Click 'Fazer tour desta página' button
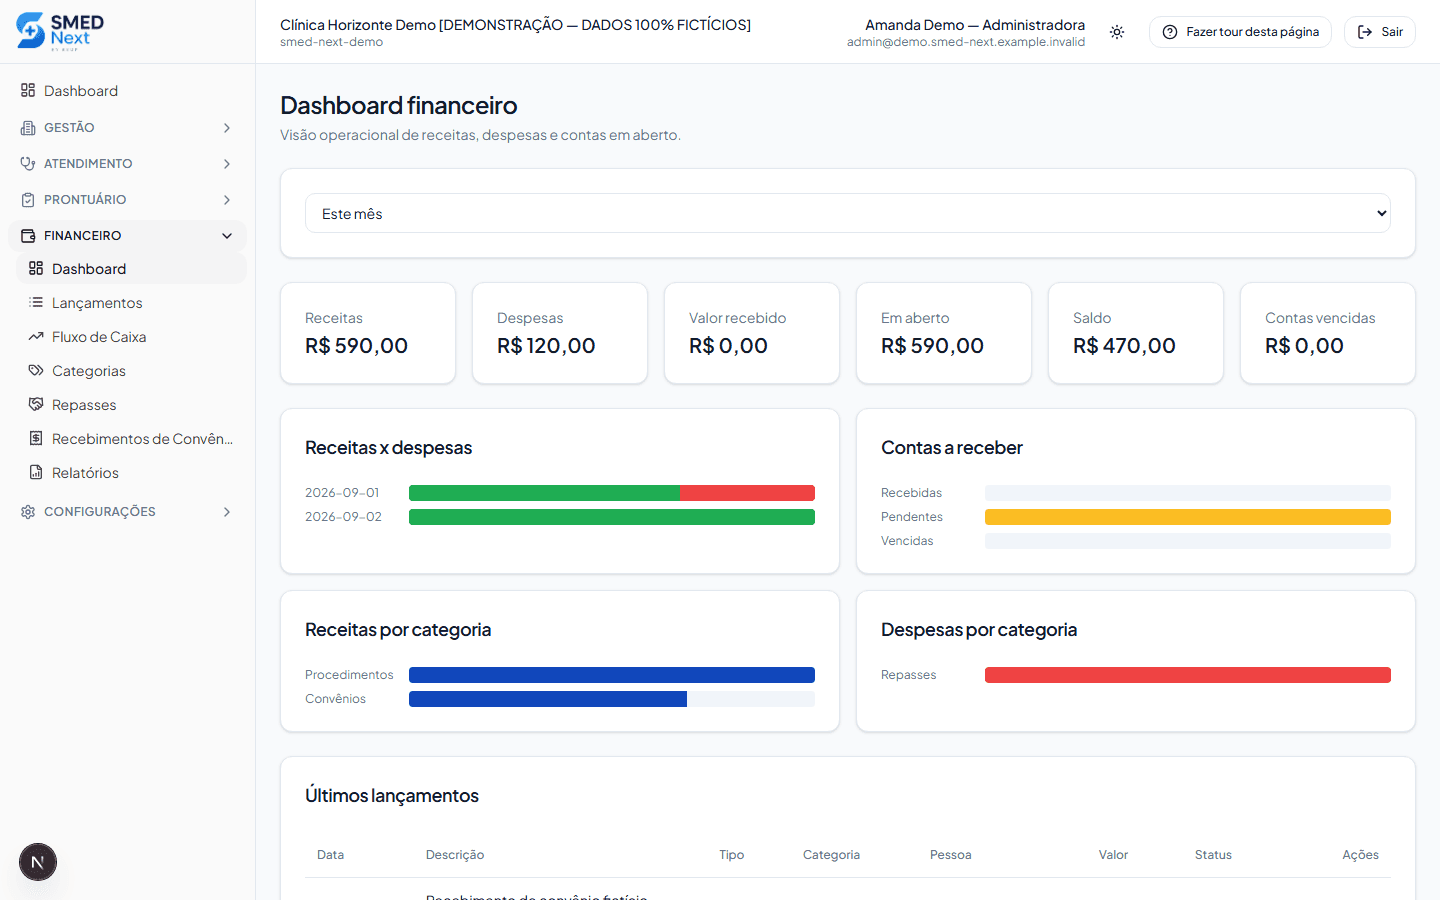The image size is (1440, 900). point(1240,32)
